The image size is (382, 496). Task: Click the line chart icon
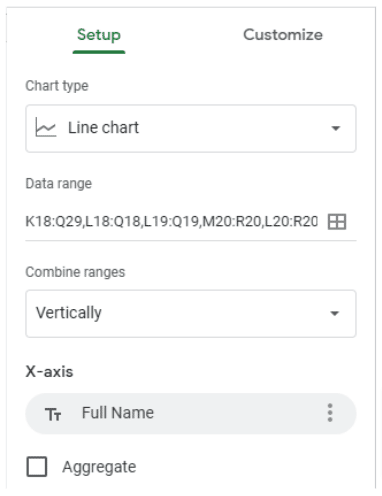click(46, 127)
